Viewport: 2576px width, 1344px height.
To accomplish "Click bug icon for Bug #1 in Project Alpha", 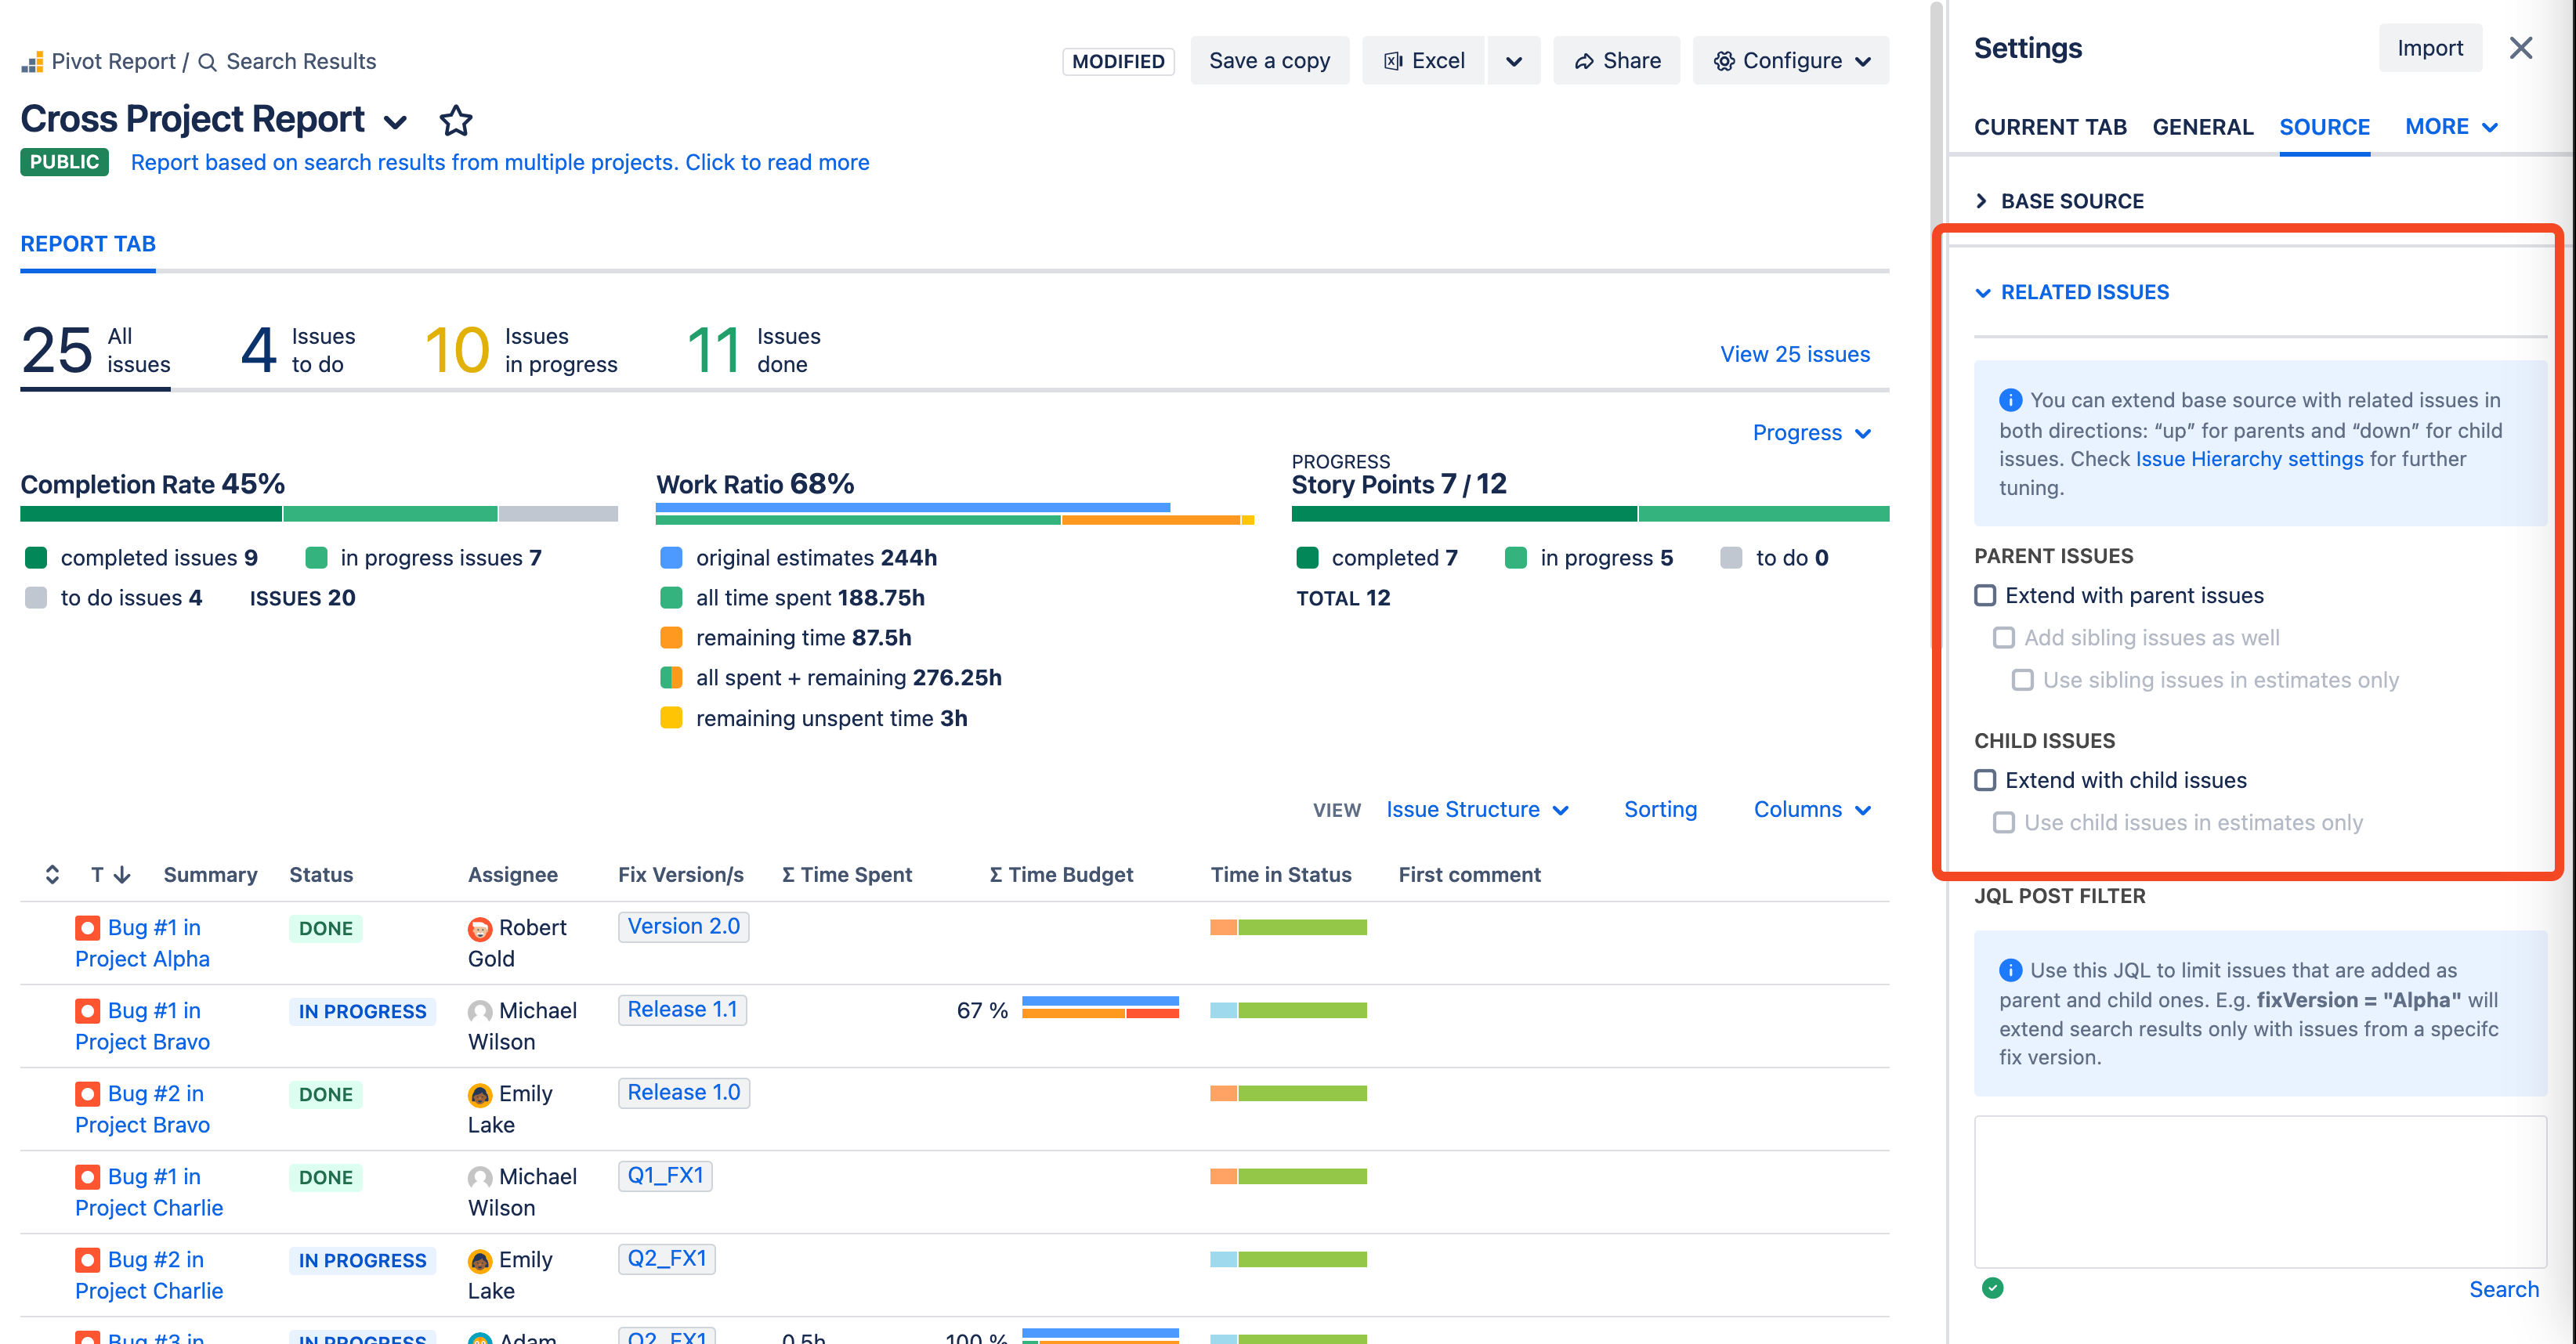I will (87, 928).
